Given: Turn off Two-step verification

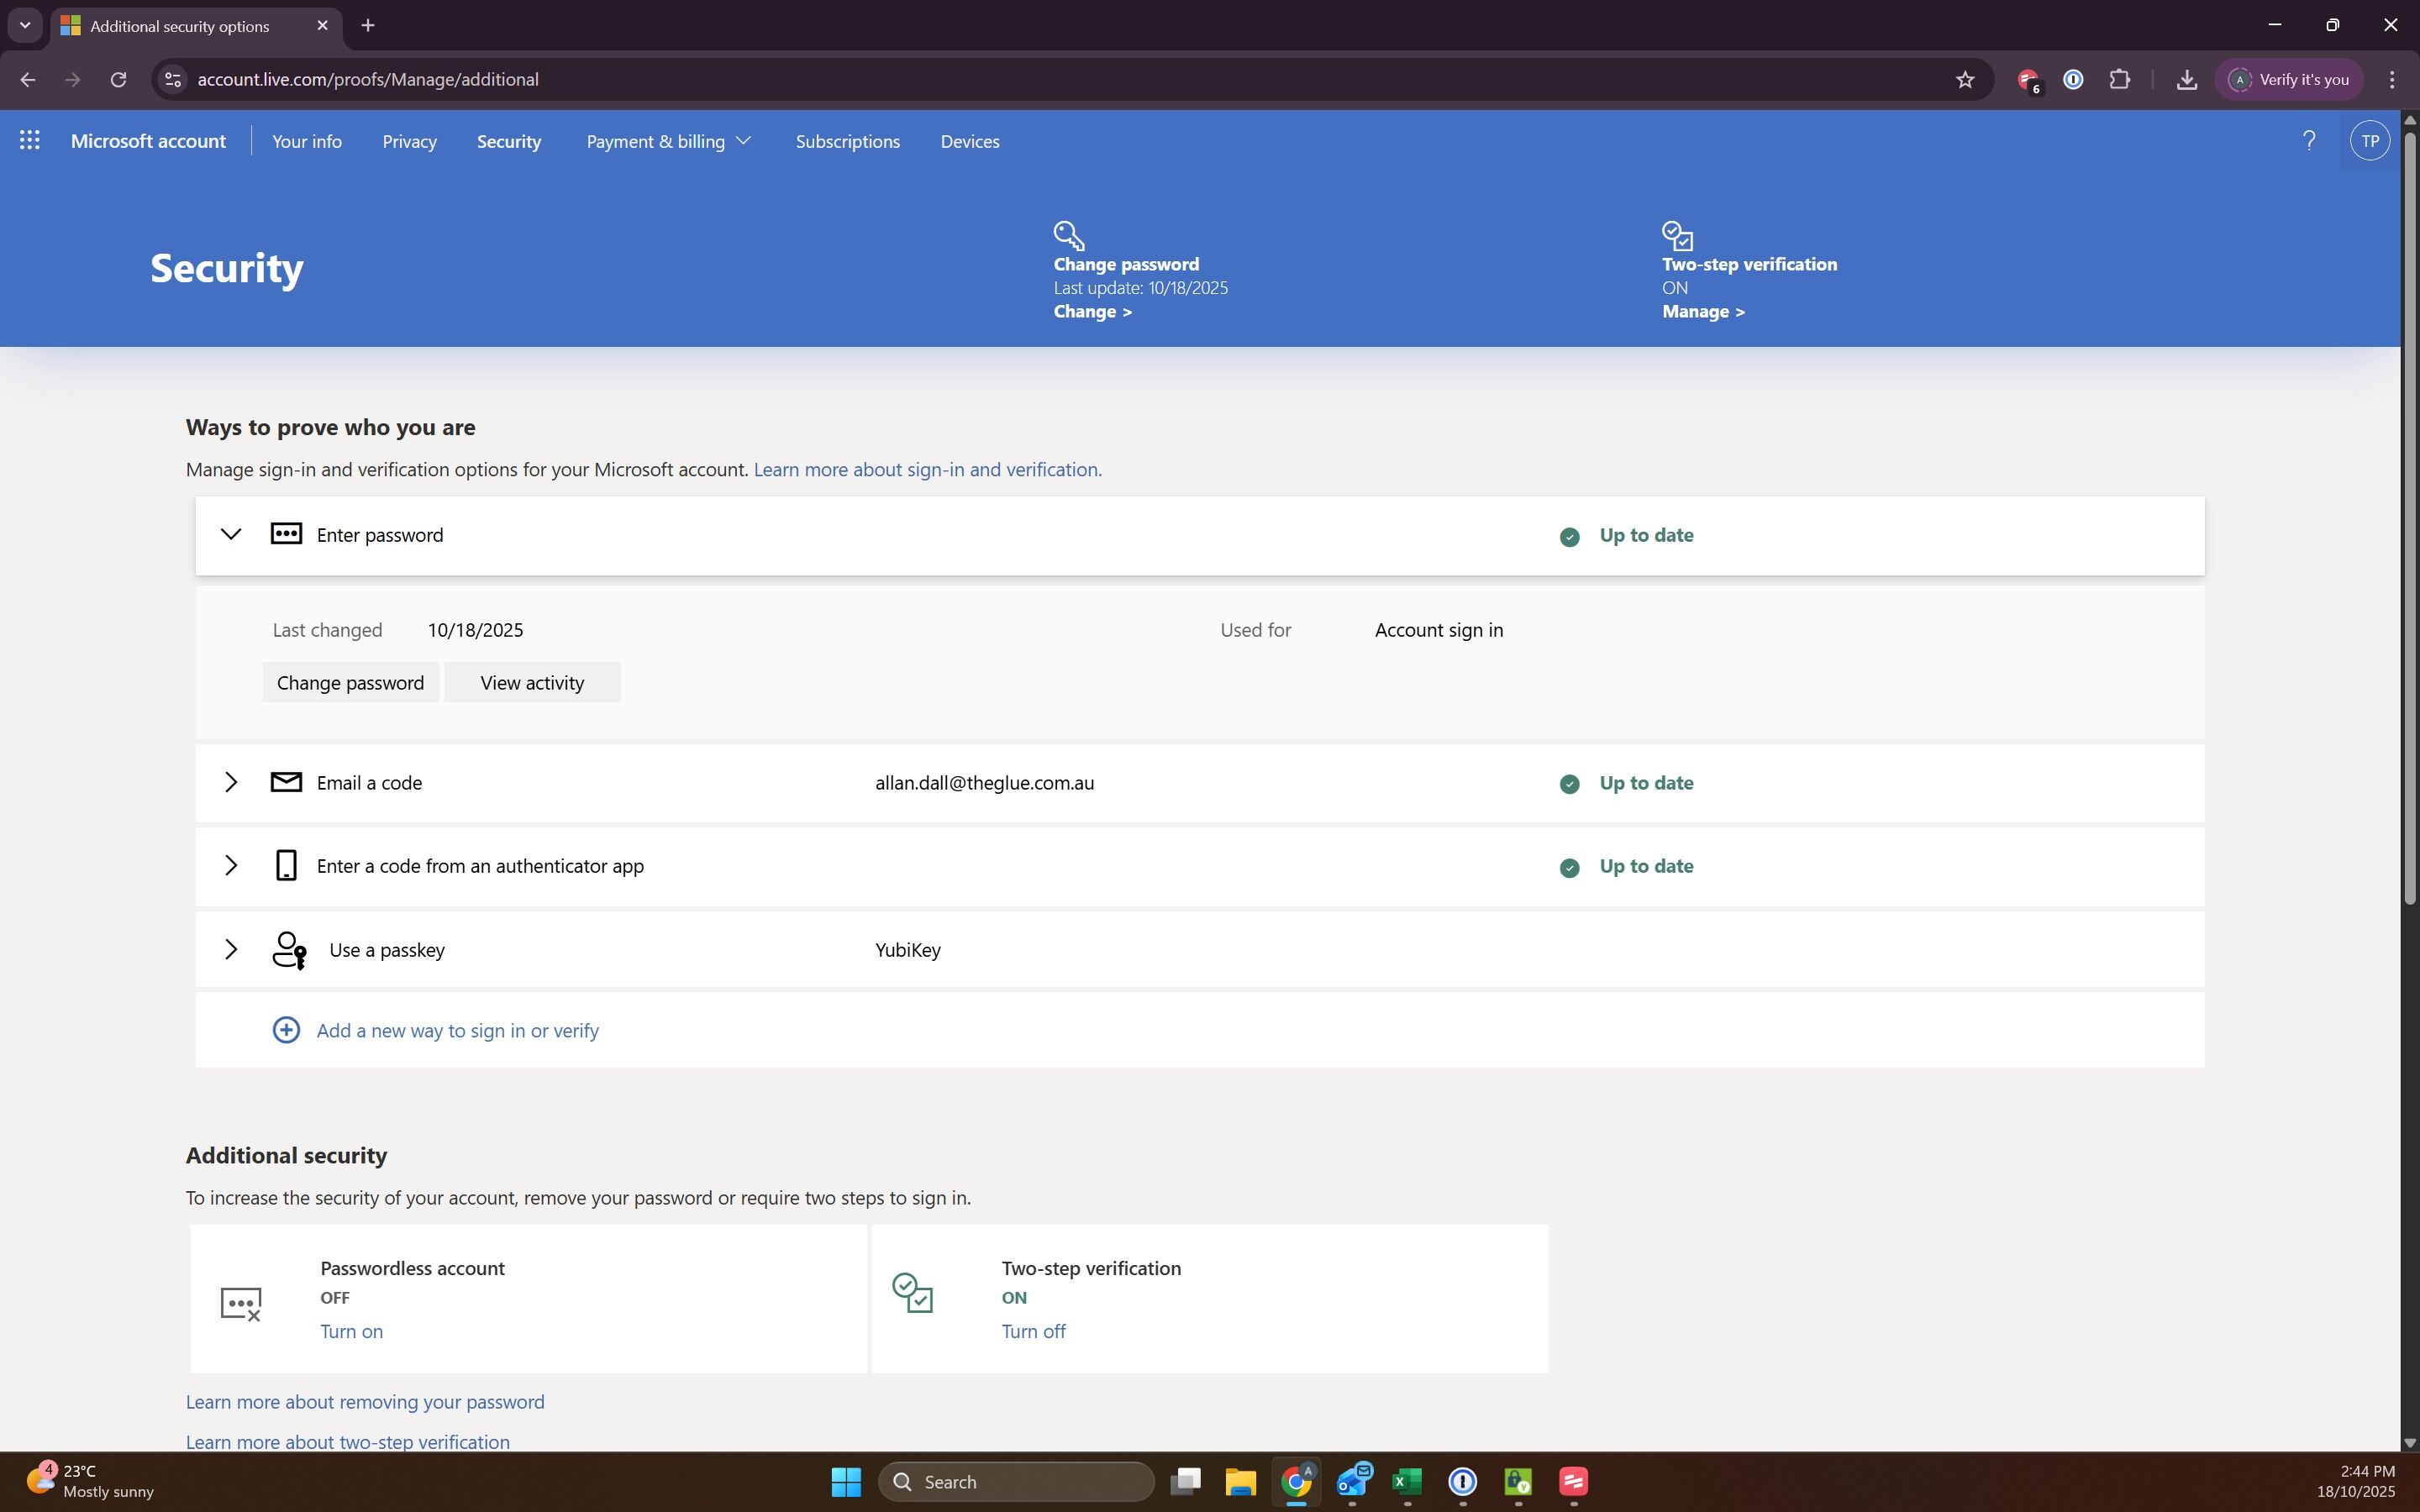Looking at the screenshot, I should 1033,1331.
